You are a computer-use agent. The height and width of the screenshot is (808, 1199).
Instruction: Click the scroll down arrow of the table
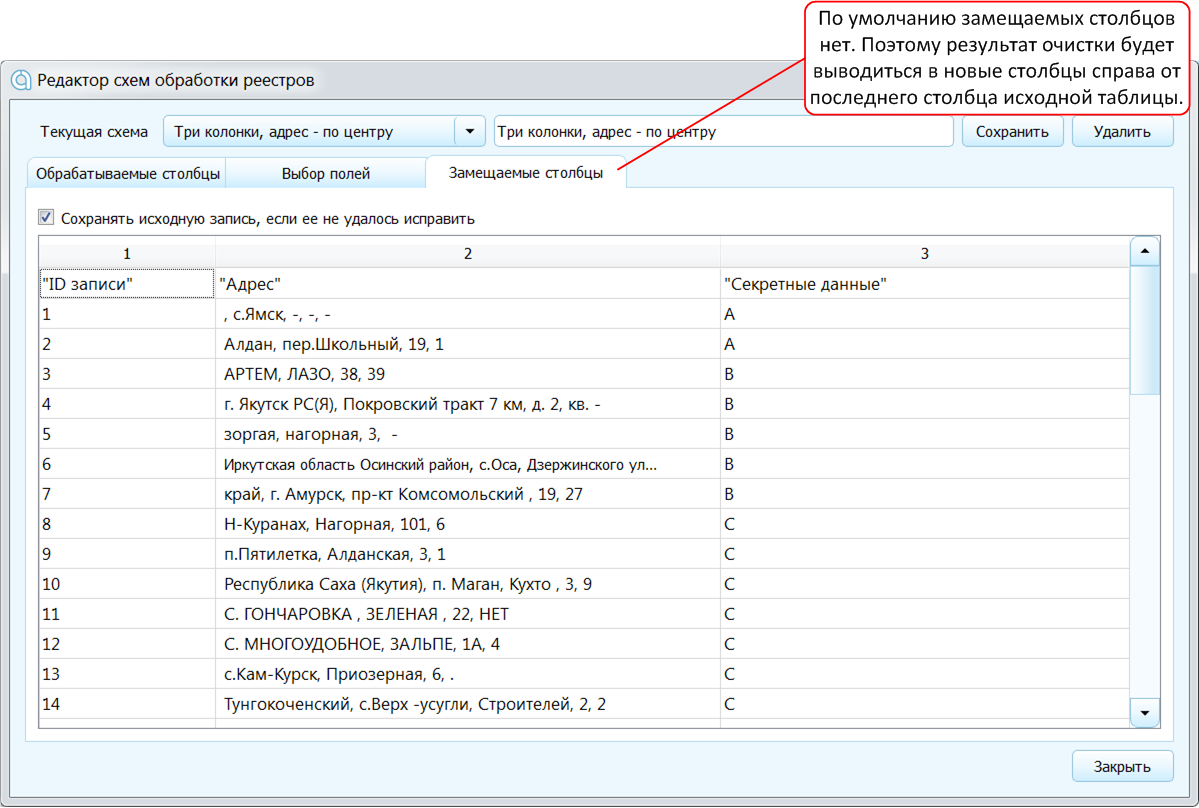point(1145,712)
